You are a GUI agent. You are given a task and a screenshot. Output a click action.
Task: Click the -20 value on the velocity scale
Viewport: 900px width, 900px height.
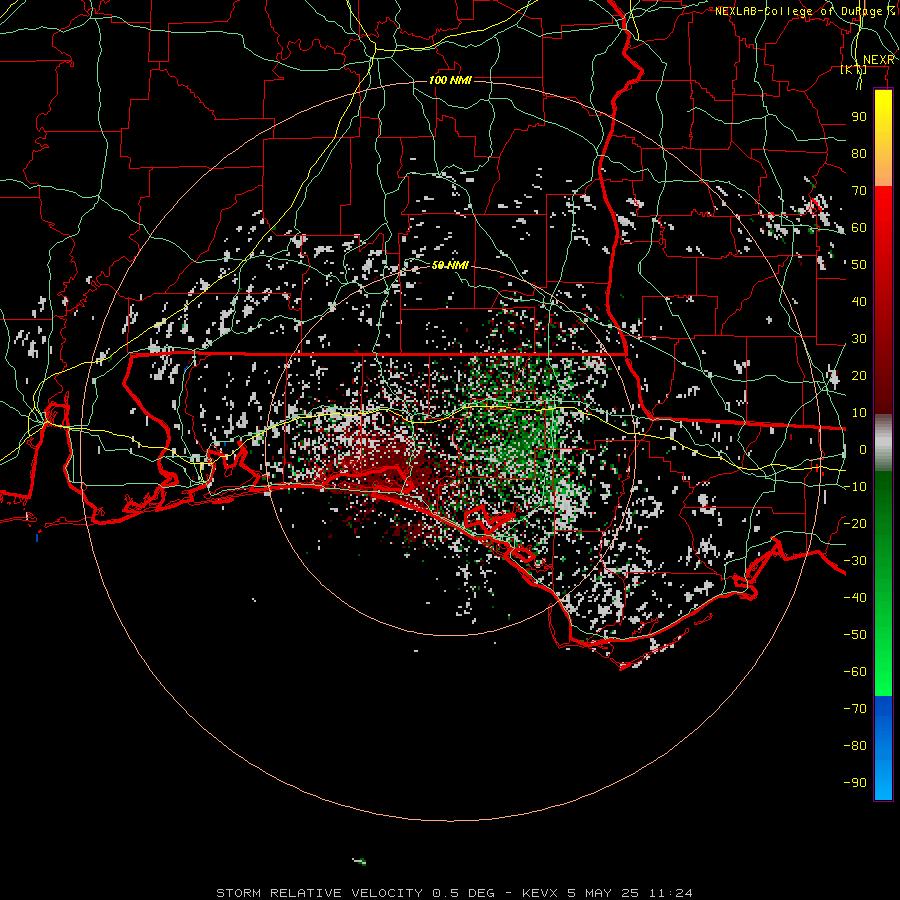pyautogui.click(x=855, y=523)
